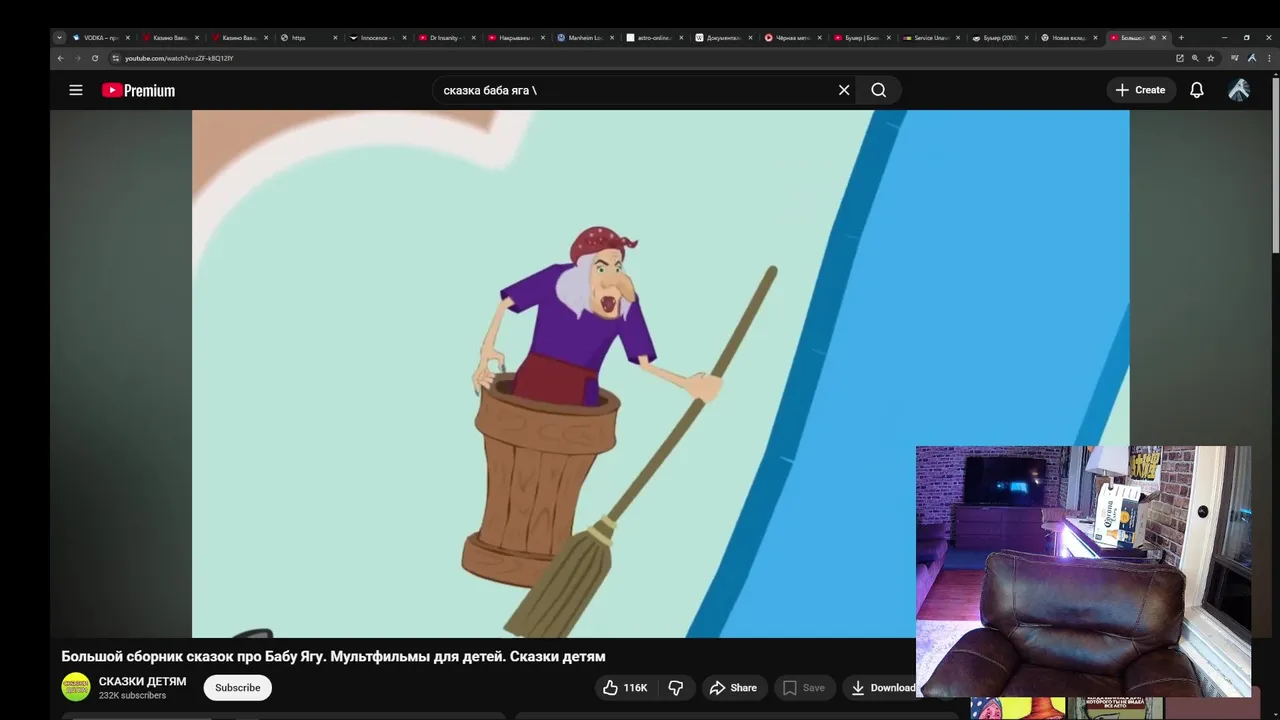The image size is (1280, 720).
Task: Go back in browser history
Action: (60, 58)
